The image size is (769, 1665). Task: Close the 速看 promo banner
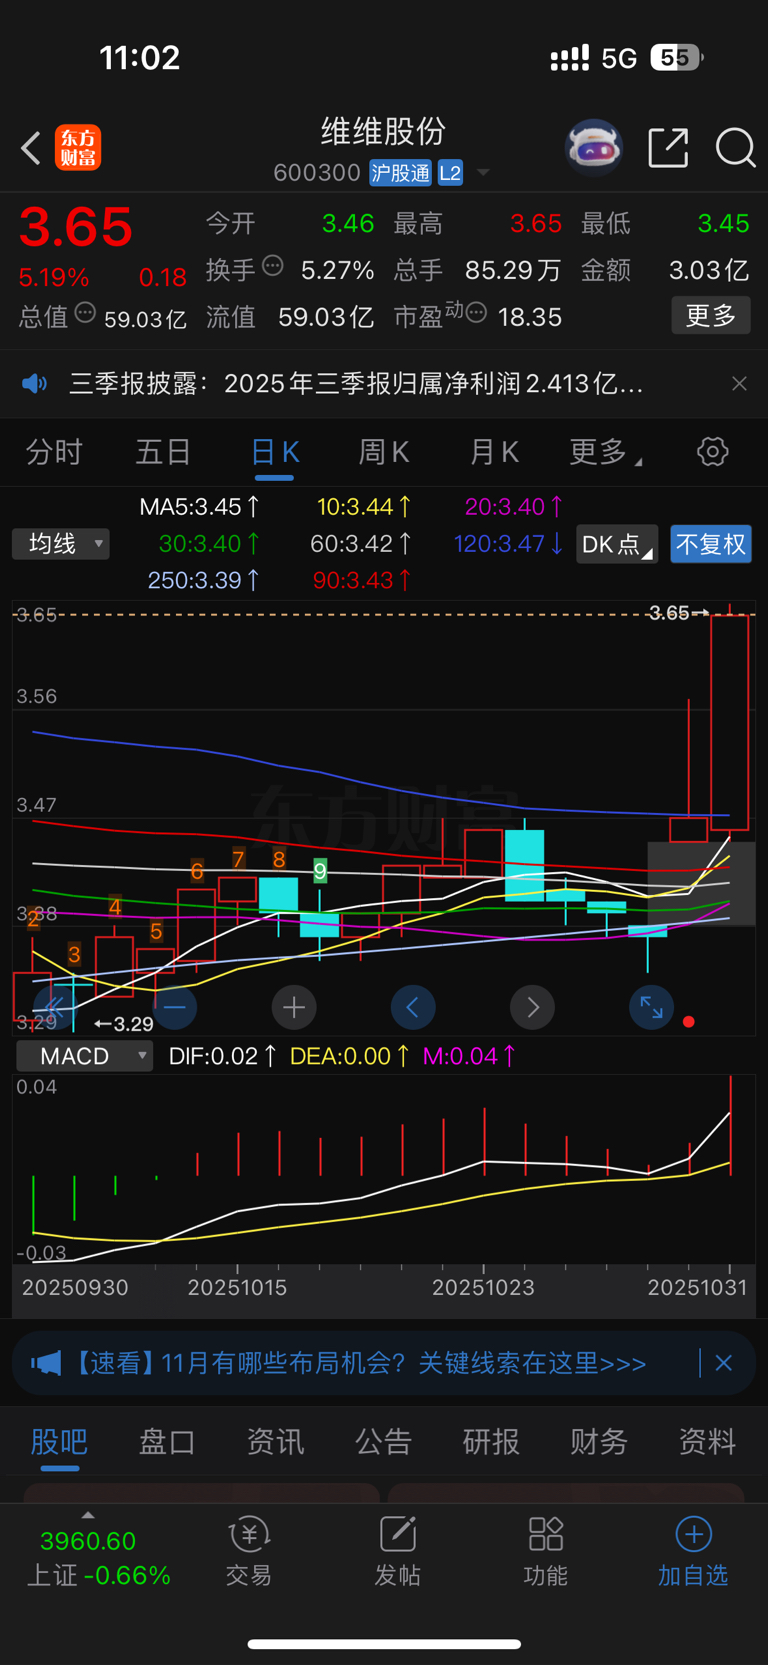pyautogui.click(x=724, y=1363)
